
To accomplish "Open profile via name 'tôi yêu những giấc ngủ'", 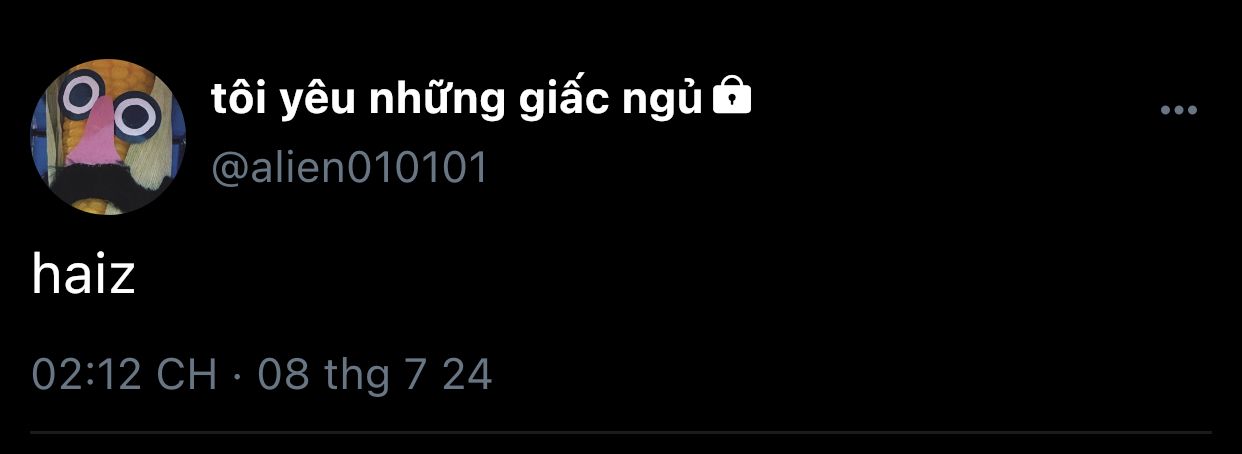I will pos(458,100).
